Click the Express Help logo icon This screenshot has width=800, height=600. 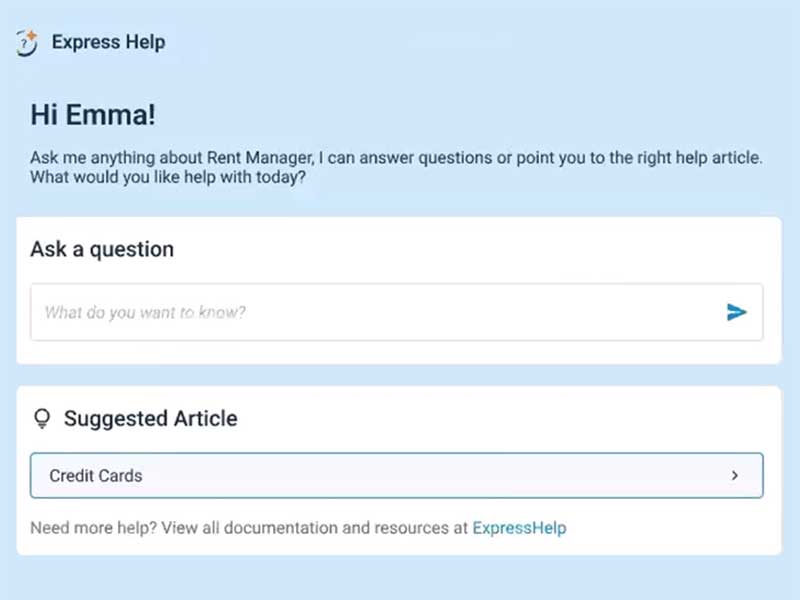coord(27,43)
